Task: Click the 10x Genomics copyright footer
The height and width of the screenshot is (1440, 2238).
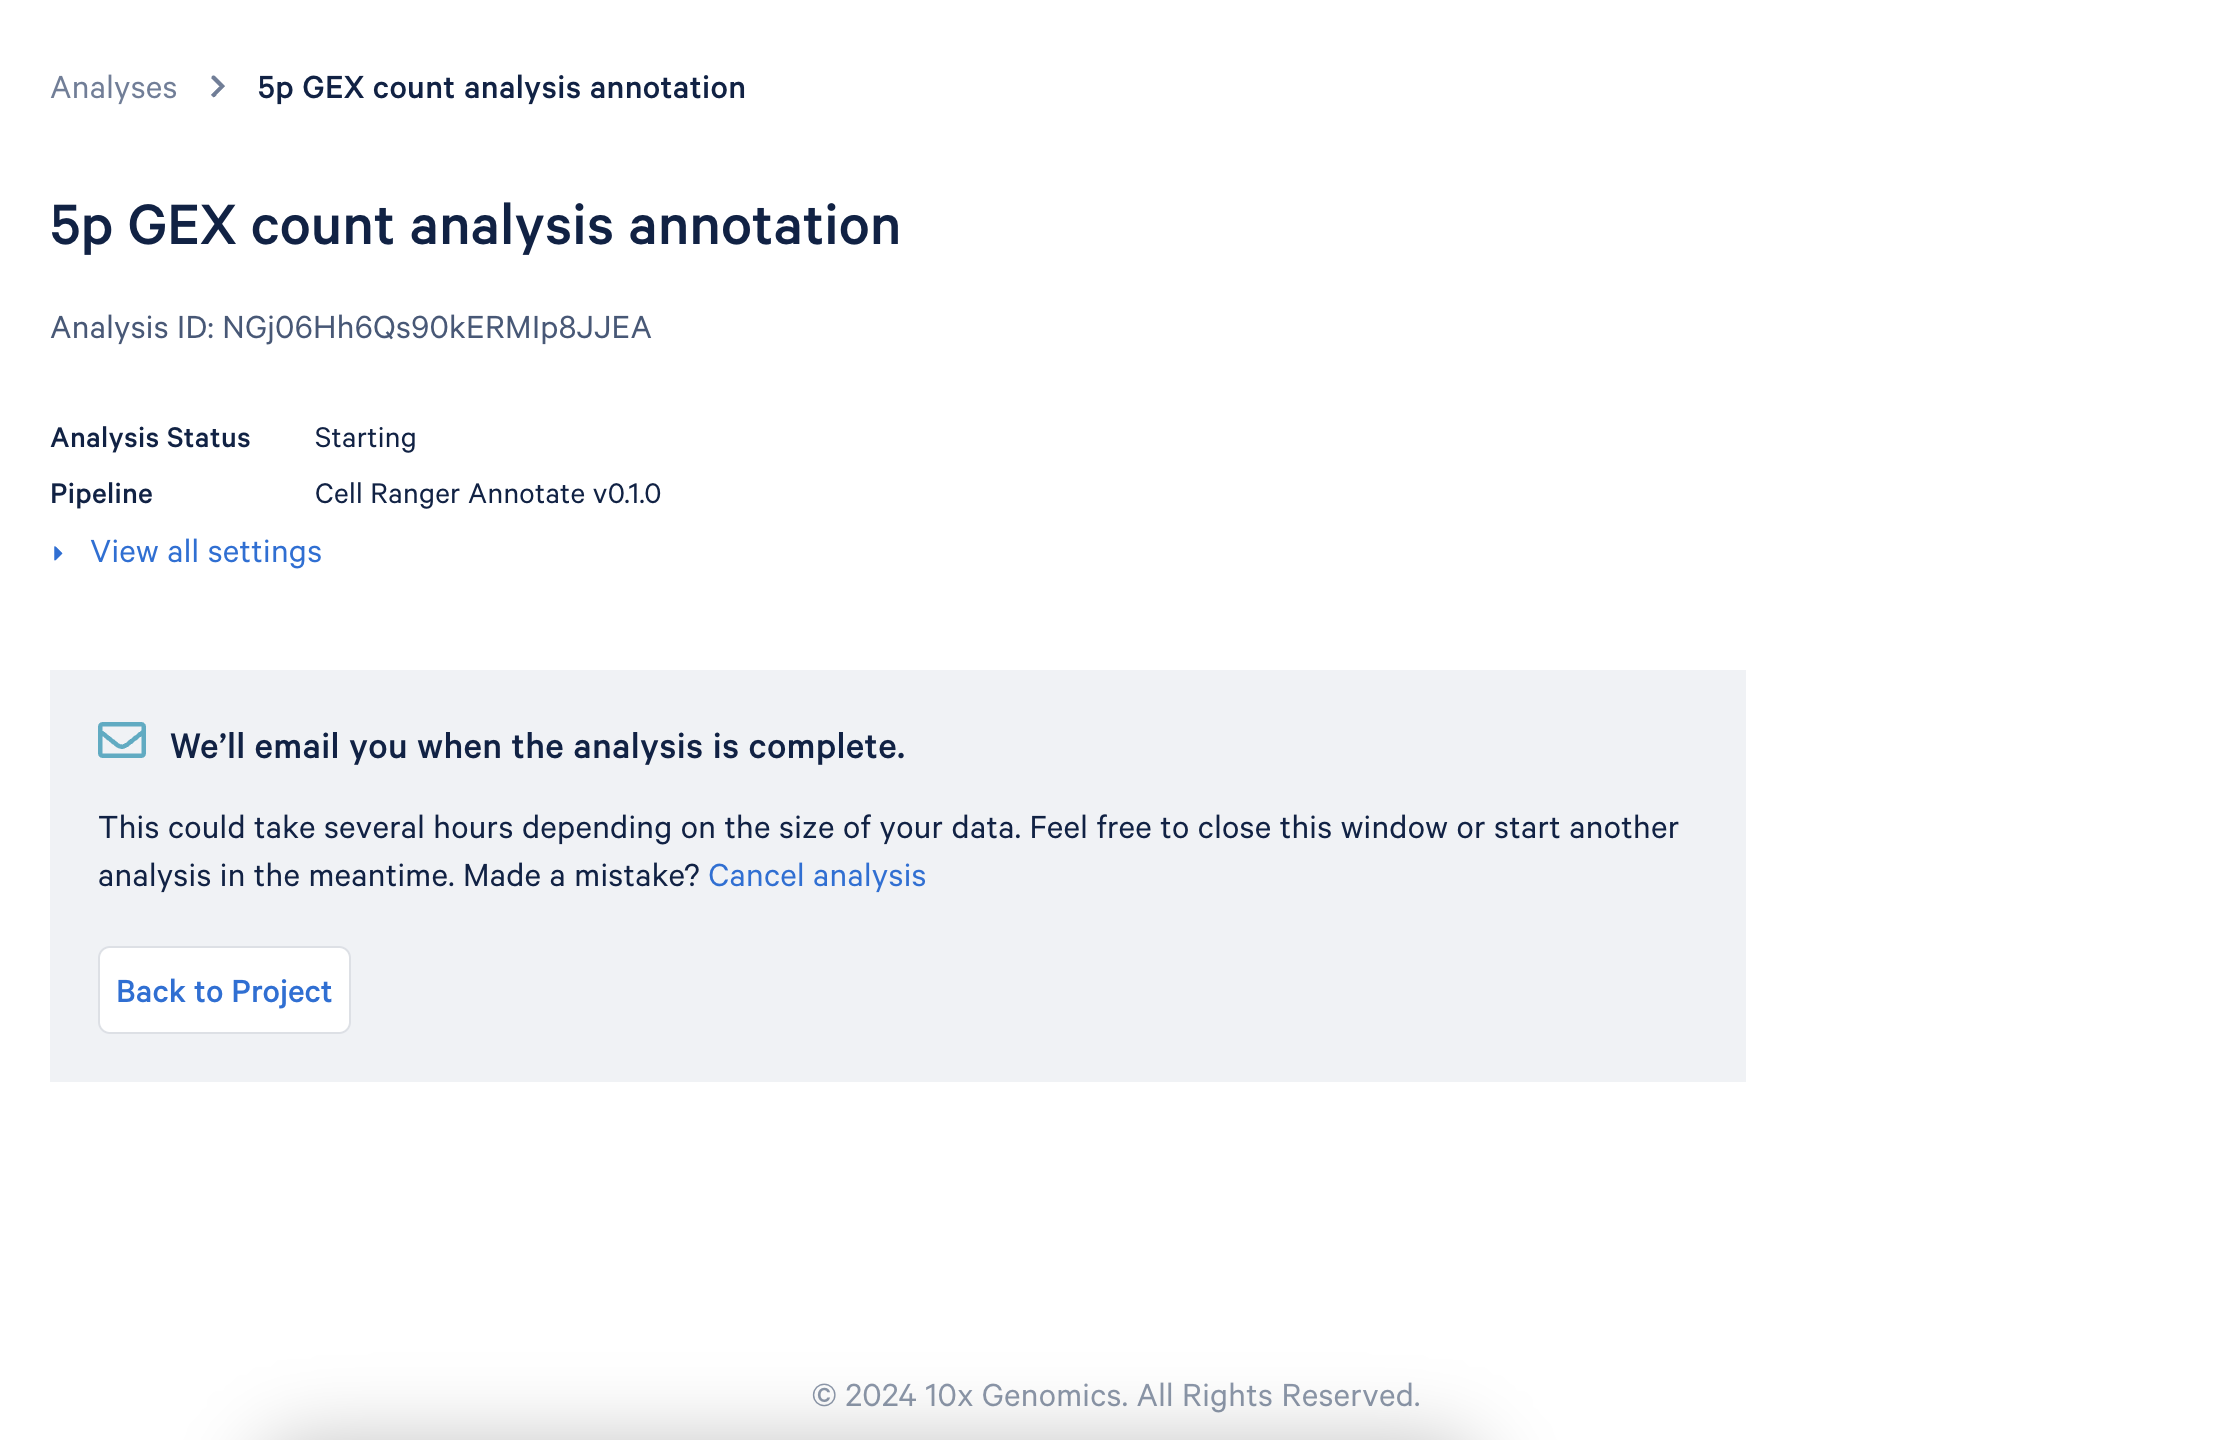Action: [1115, 1395]
